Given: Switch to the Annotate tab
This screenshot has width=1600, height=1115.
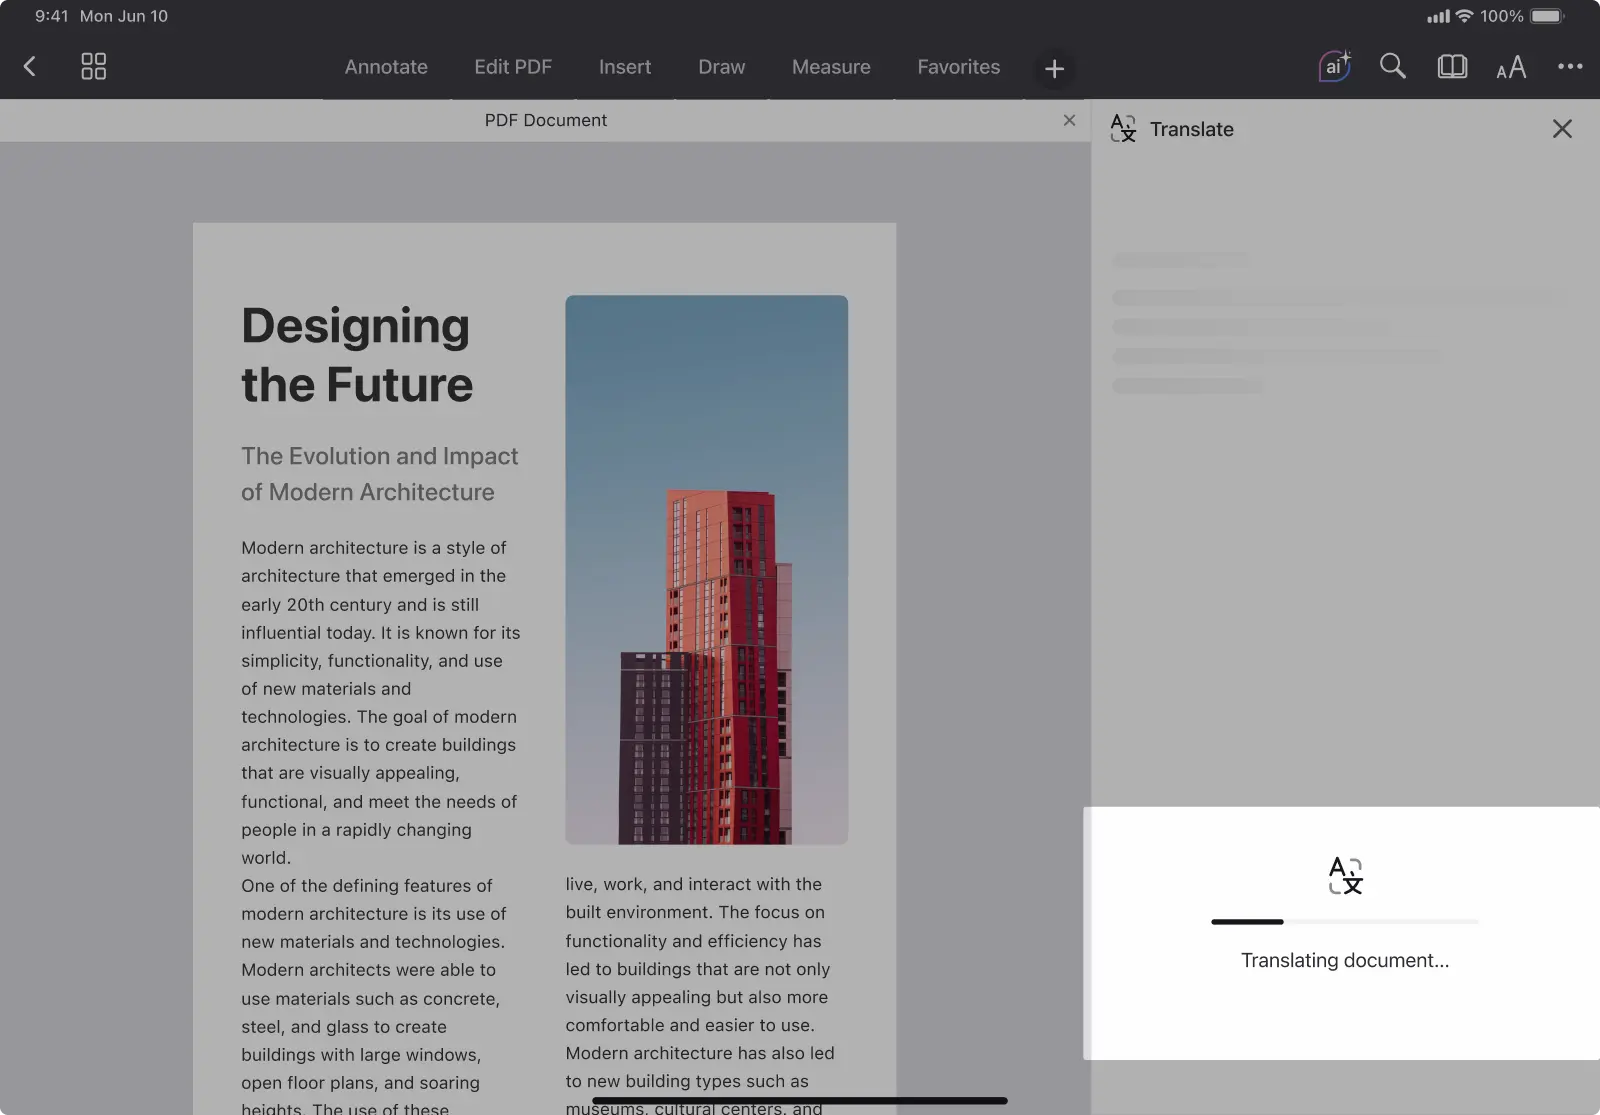Looking at the screenshot, I should 386,67.
